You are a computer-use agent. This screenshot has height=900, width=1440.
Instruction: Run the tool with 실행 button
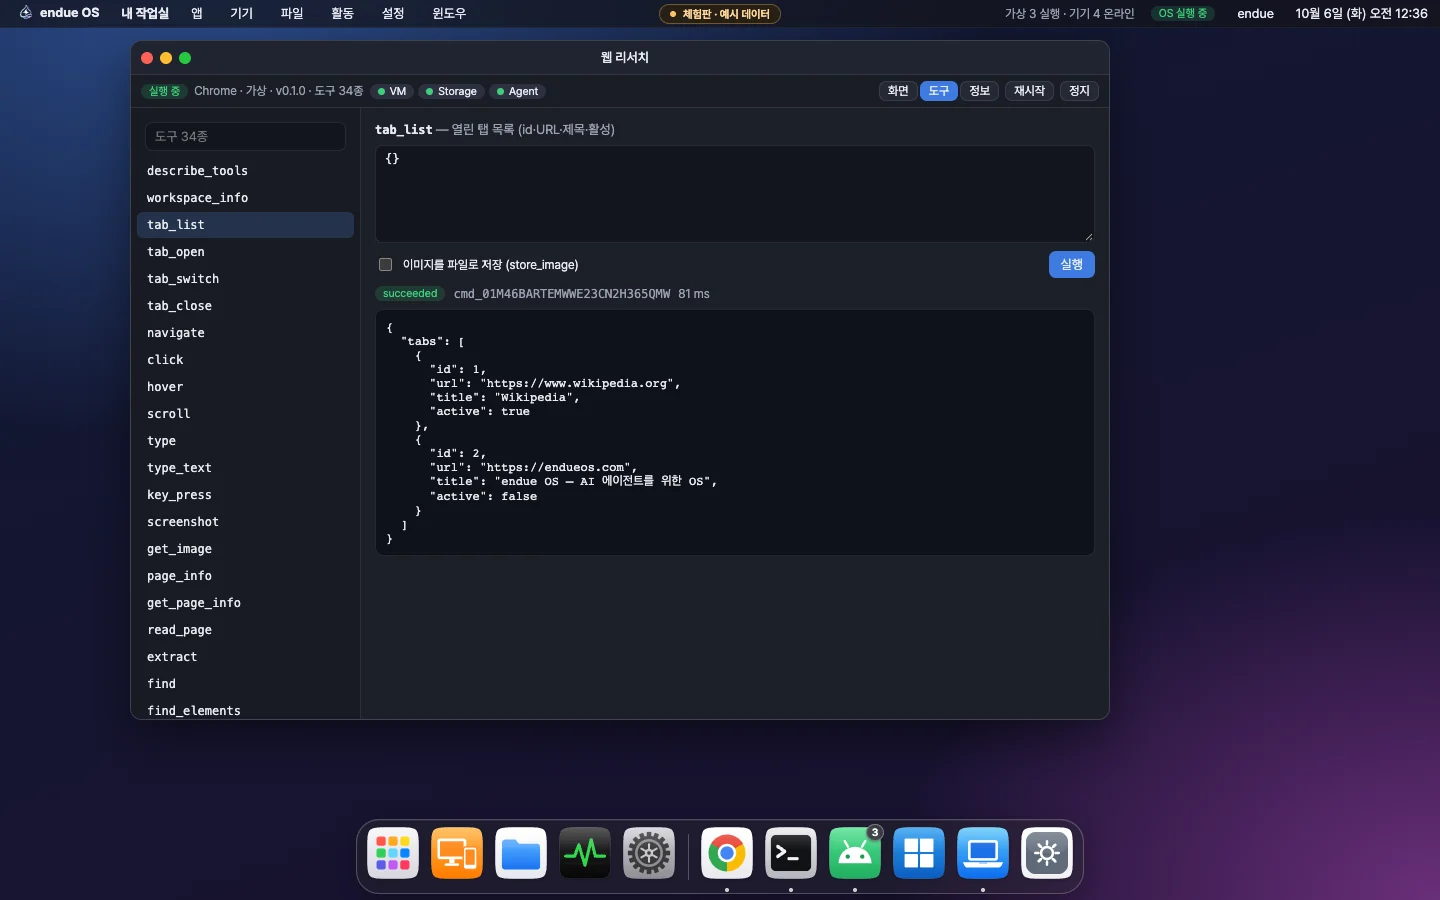pos(1071,264)
